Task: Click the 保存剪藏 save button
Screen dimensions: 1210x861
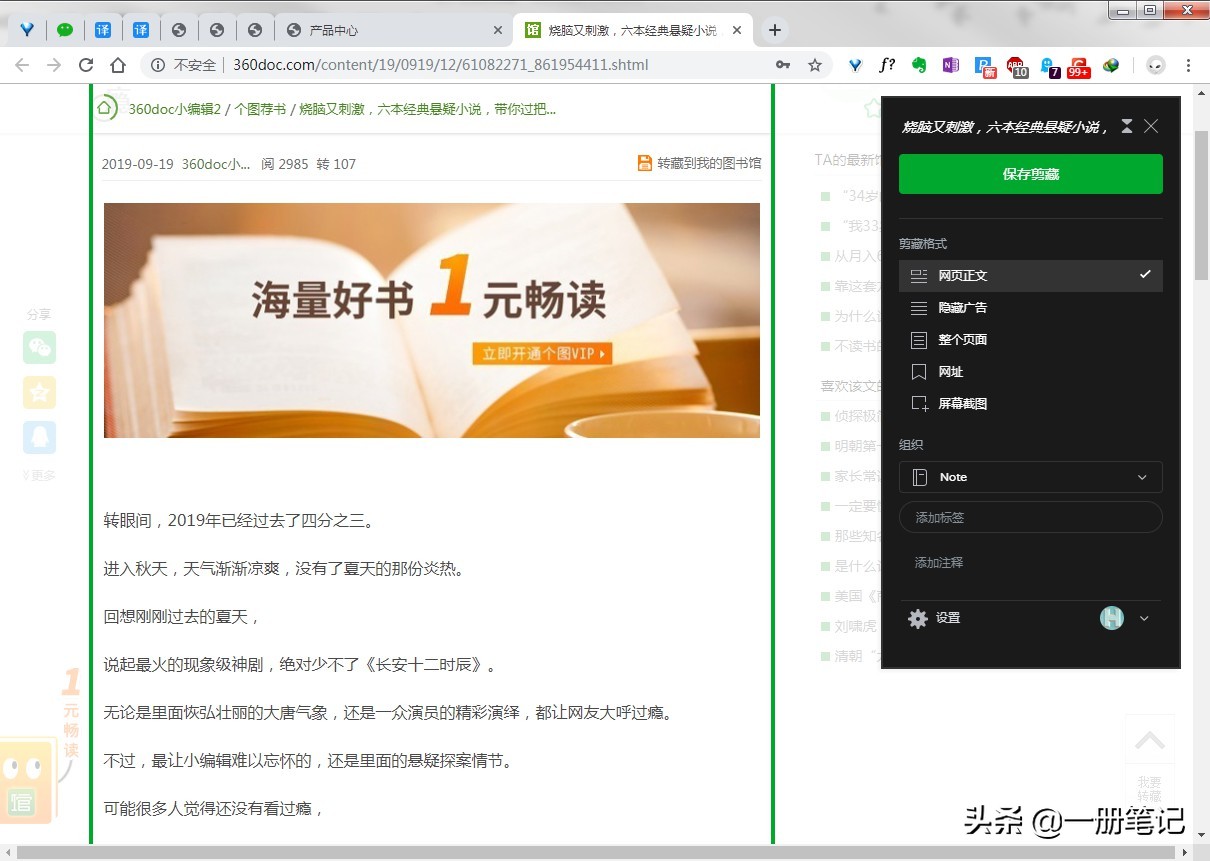Action: [x=1030, y=173]
